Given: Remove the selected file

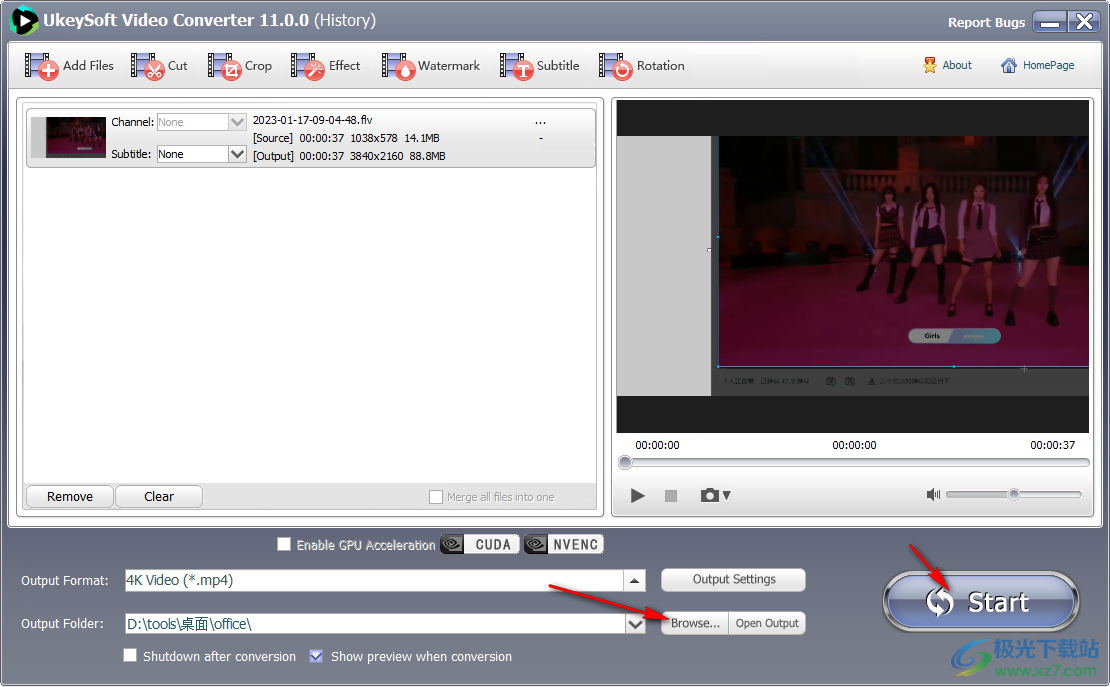Looking at the screenshot, I should point(69,496).
